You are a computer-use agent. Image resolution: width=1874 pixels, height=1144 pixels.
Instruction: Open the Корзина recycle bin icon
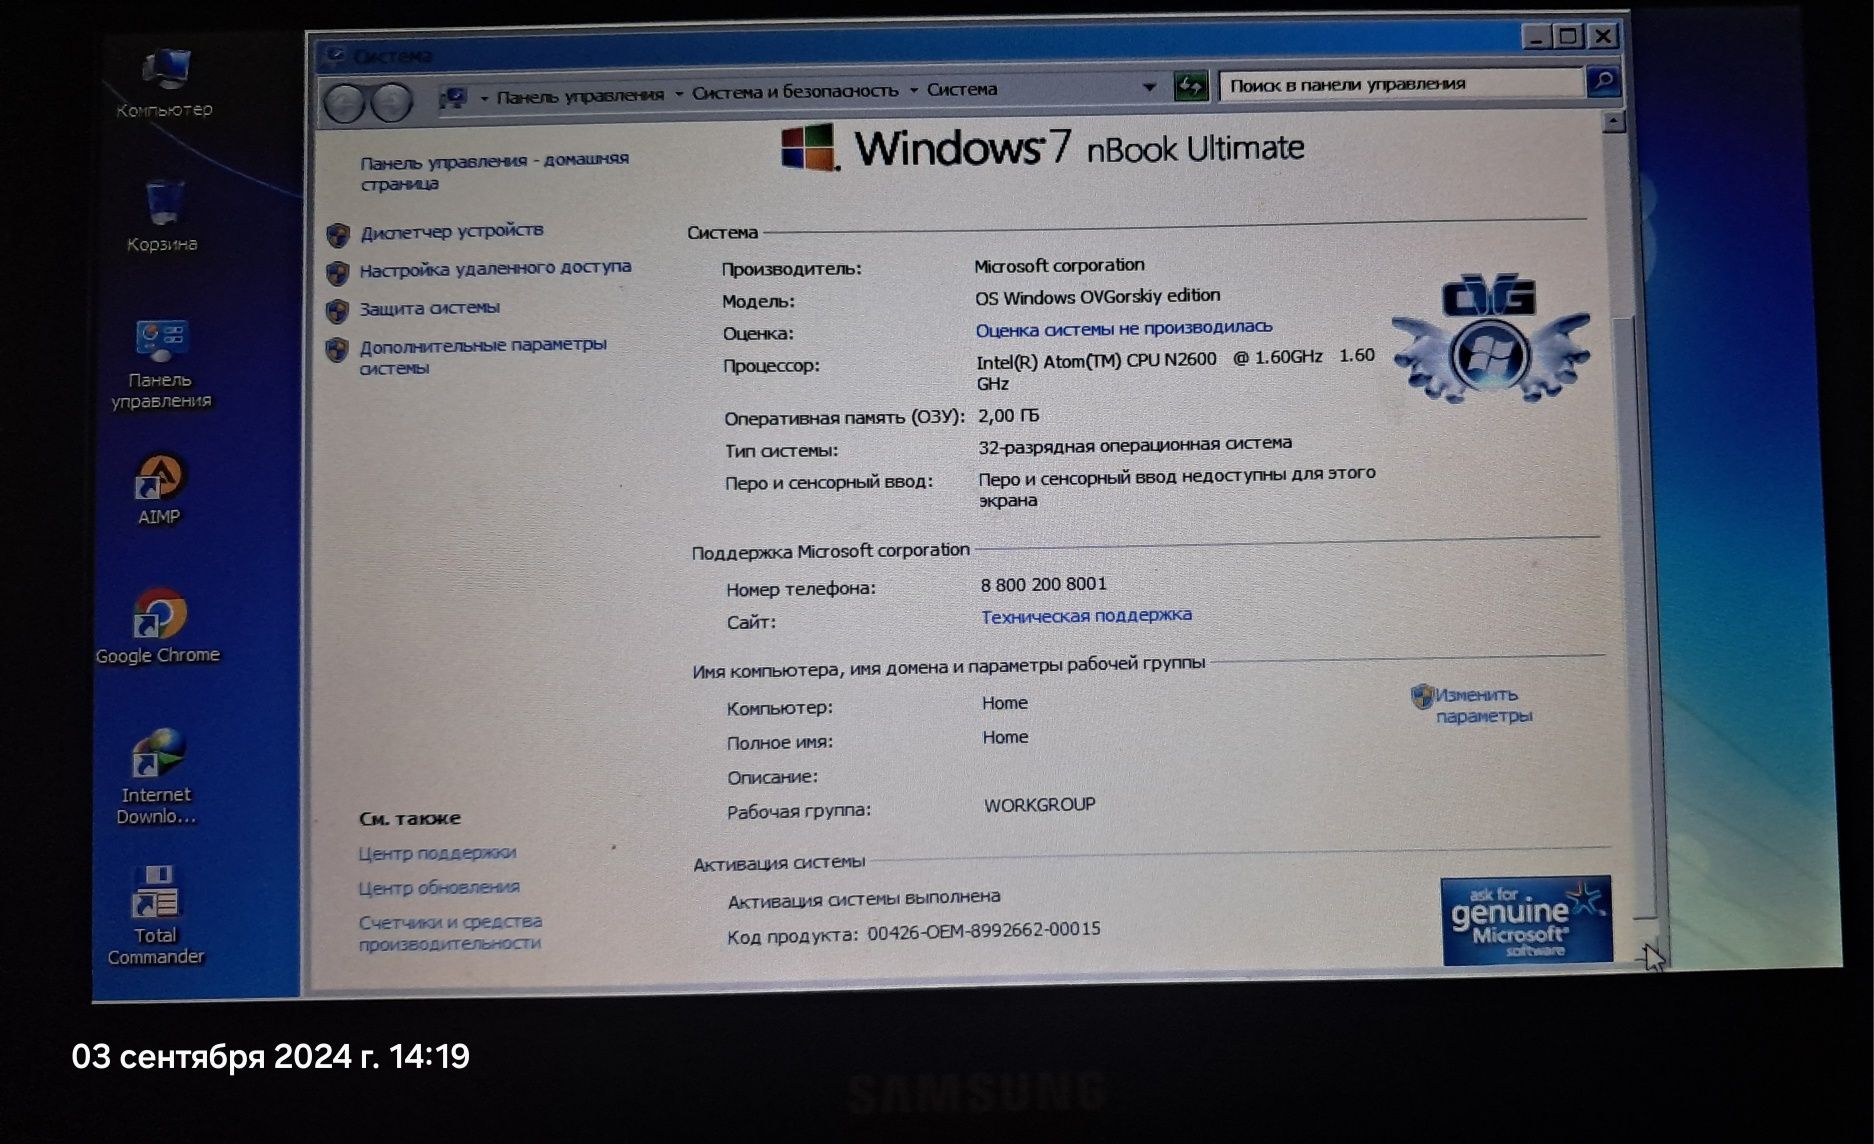162,216
